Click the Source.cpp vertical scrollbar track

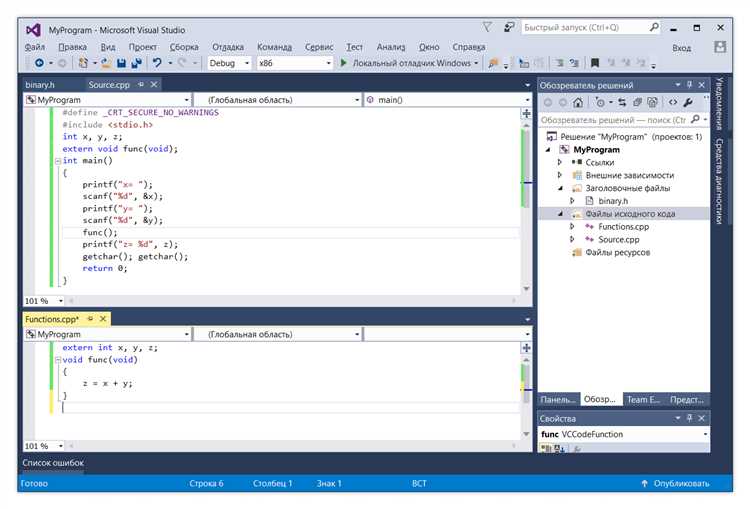526,239
